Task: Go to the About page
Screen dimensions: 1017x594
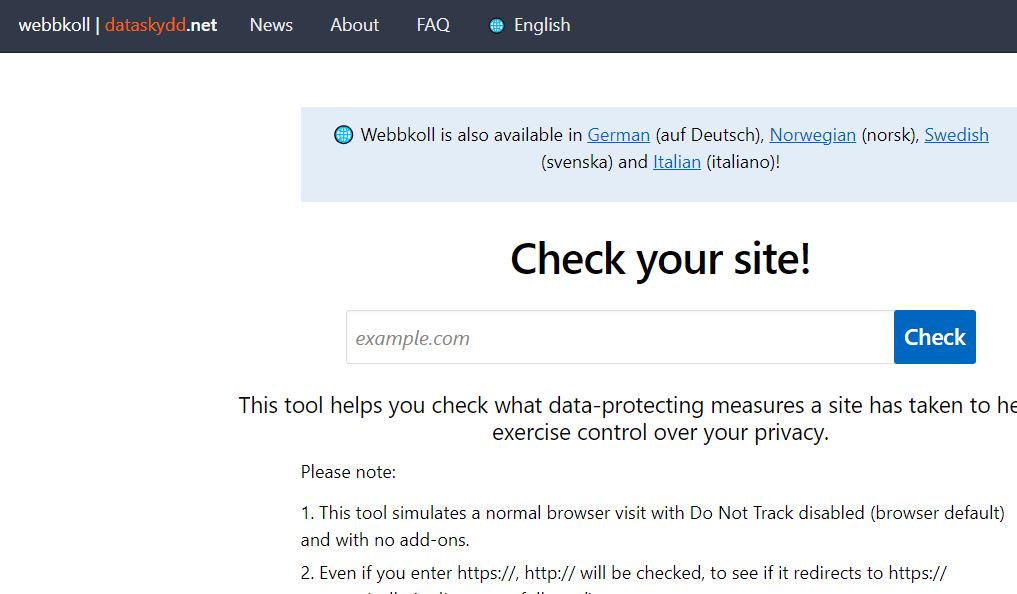Action: 354,25
